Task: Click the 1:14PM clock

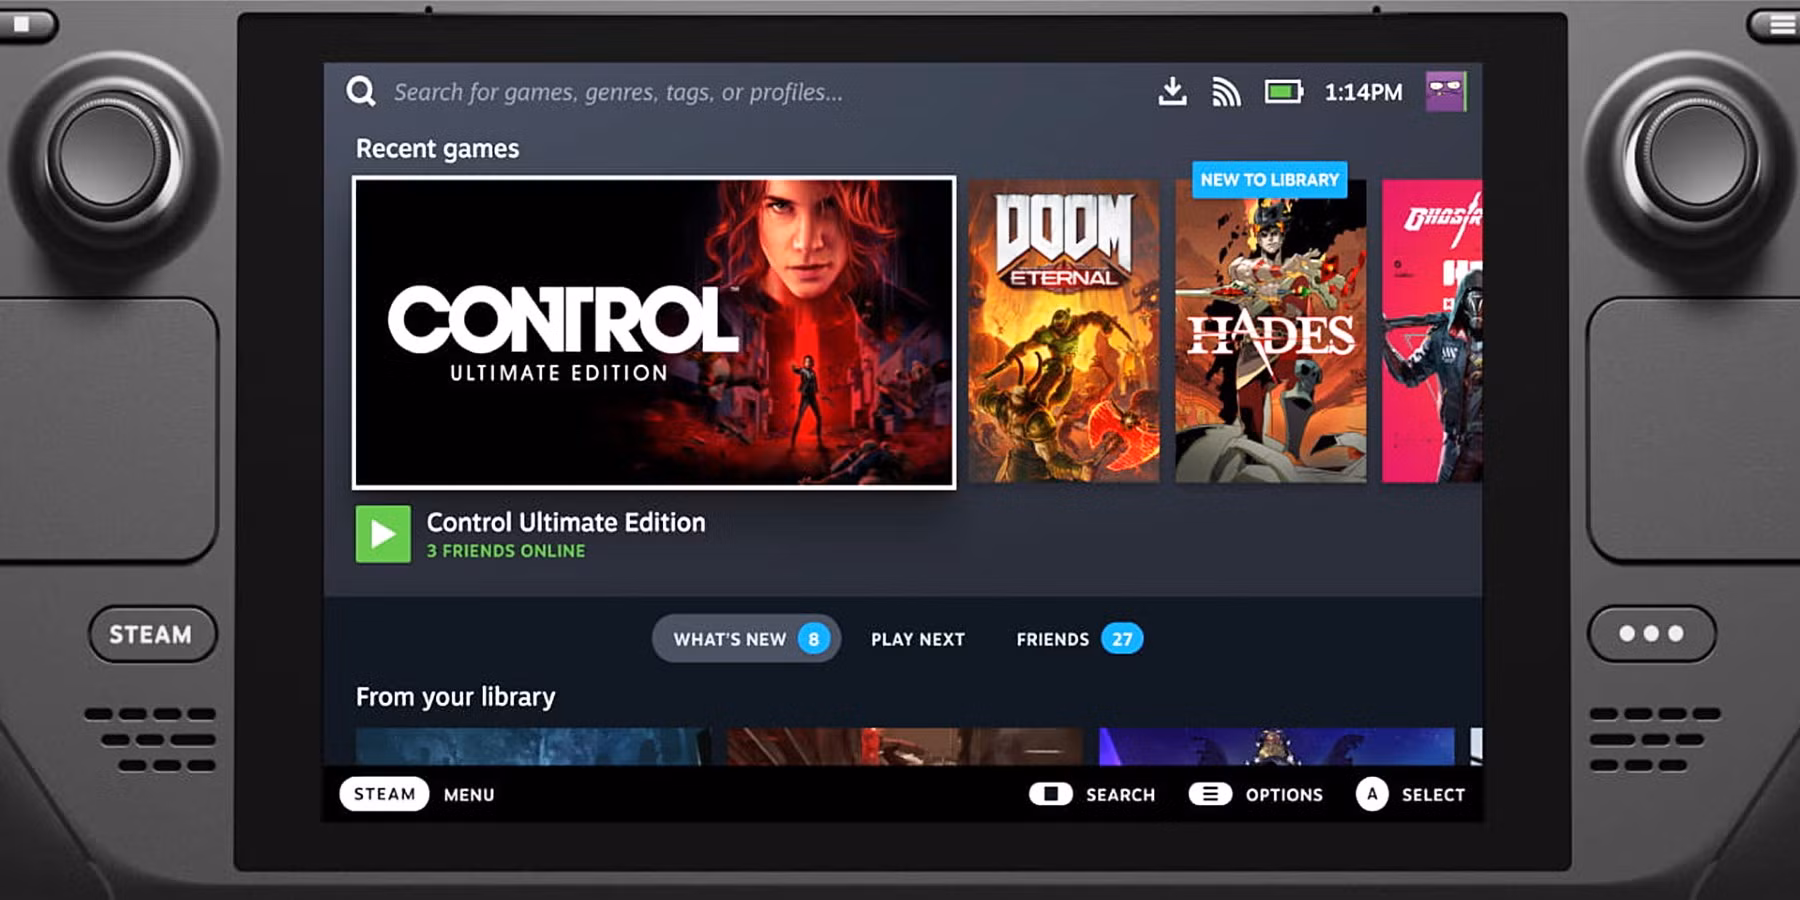Action: 1363,92
